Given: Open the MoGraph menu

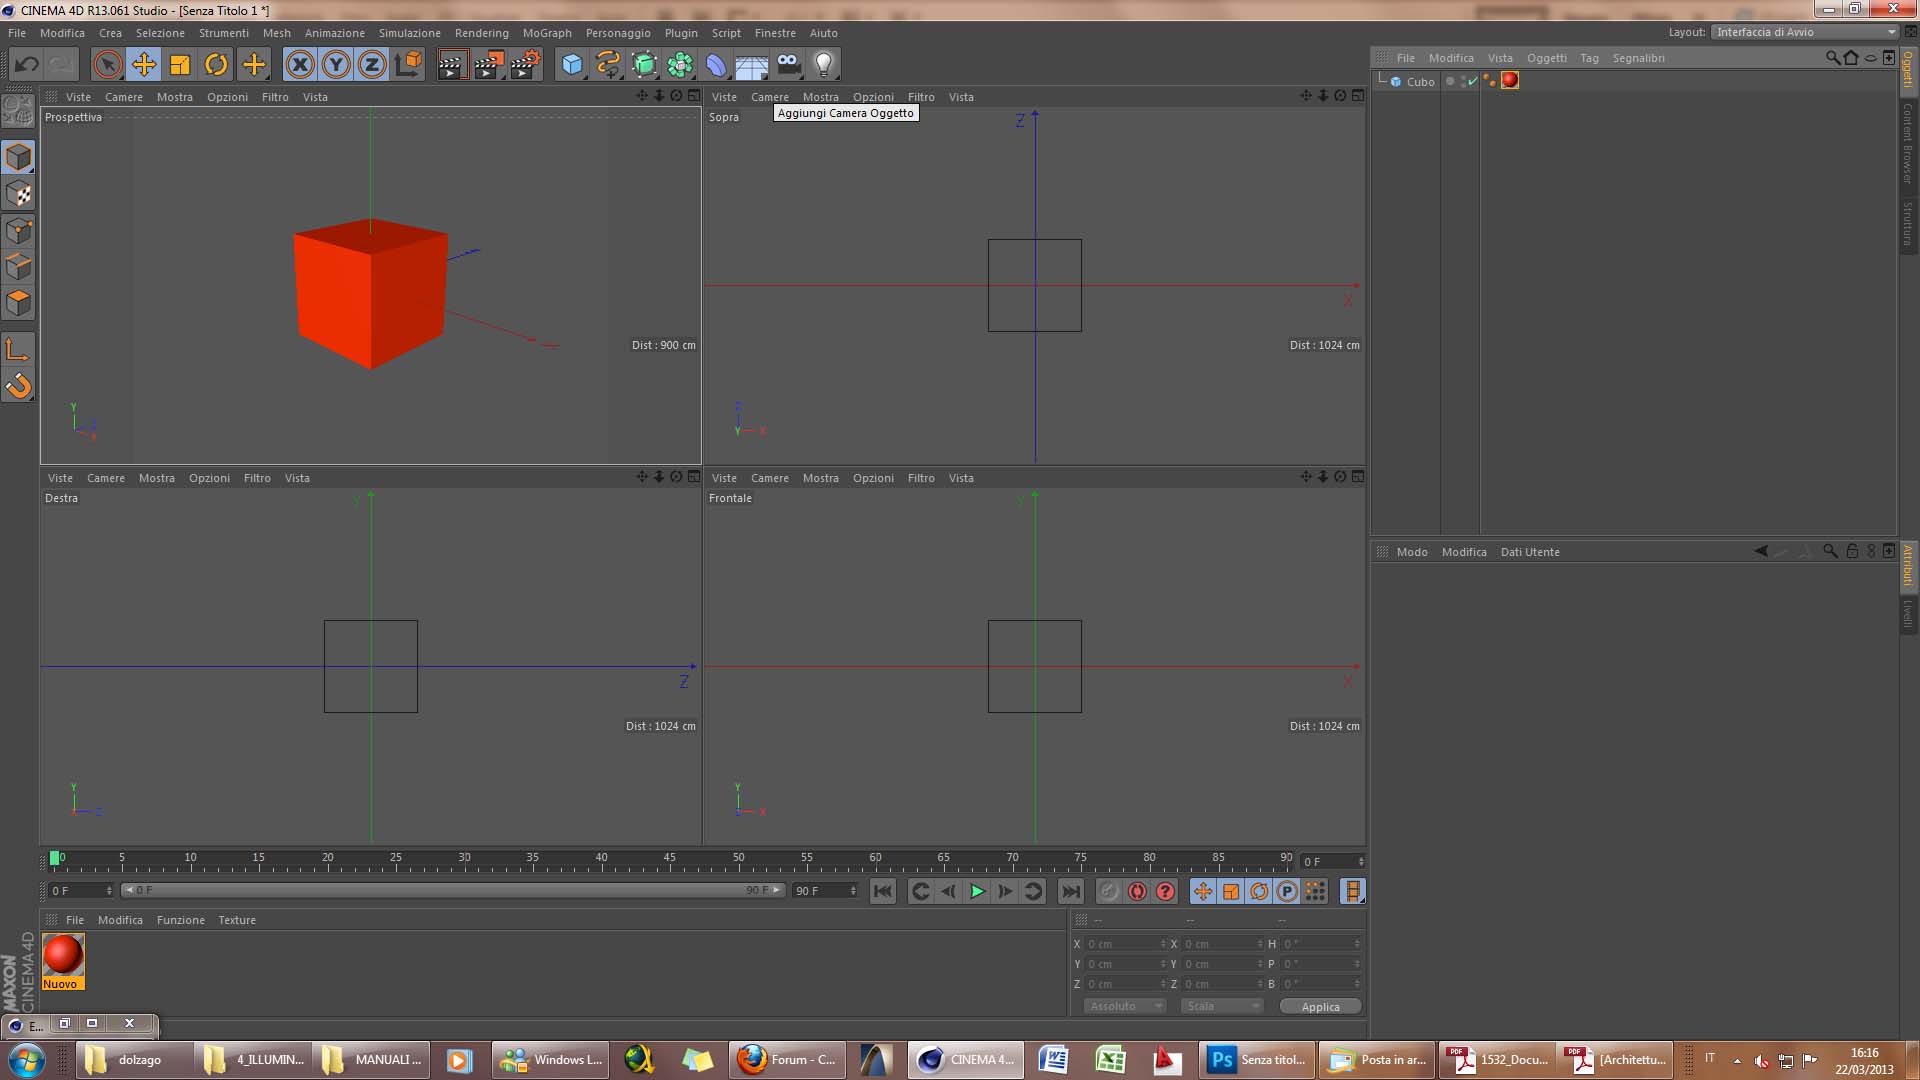Looking at the screenshot, I should (547, 33).
